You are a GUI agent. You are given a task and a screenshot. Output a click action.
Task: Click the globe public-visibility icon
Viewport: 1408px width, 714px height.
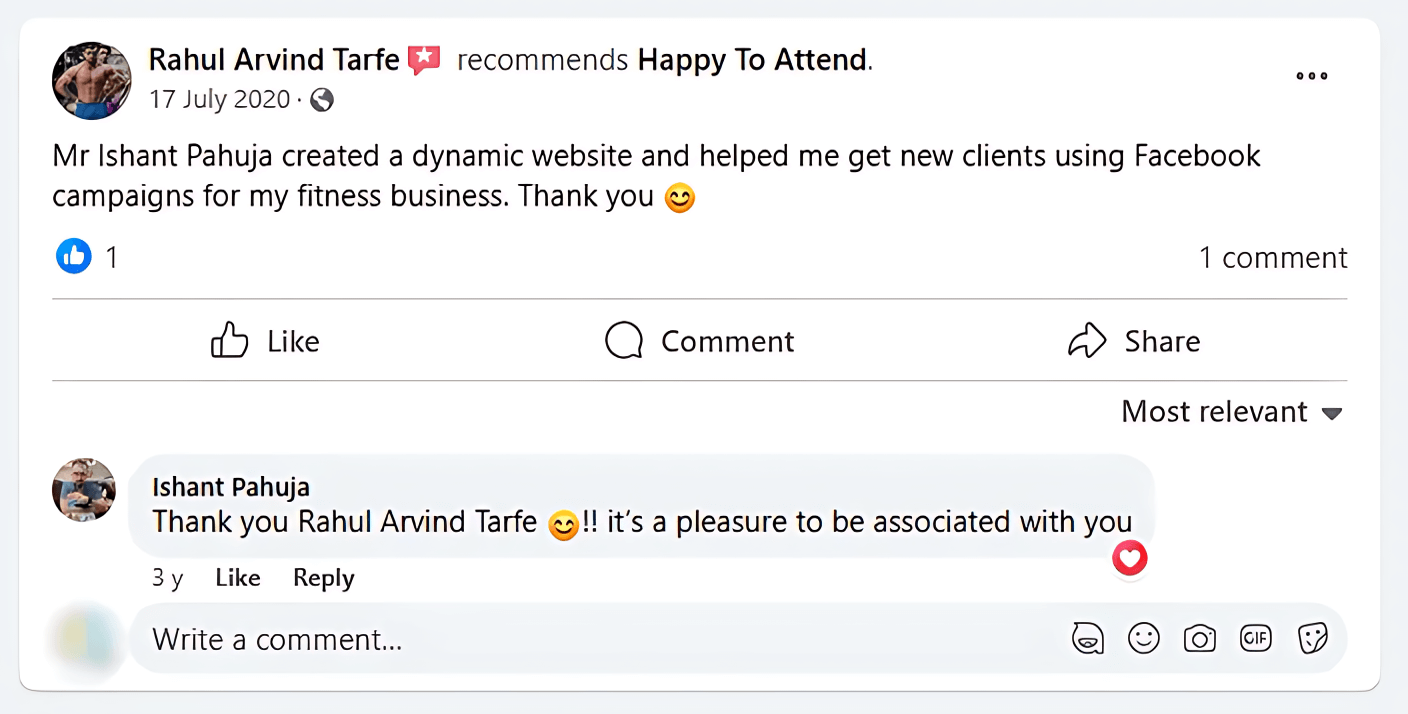click(x=322, y=100)
